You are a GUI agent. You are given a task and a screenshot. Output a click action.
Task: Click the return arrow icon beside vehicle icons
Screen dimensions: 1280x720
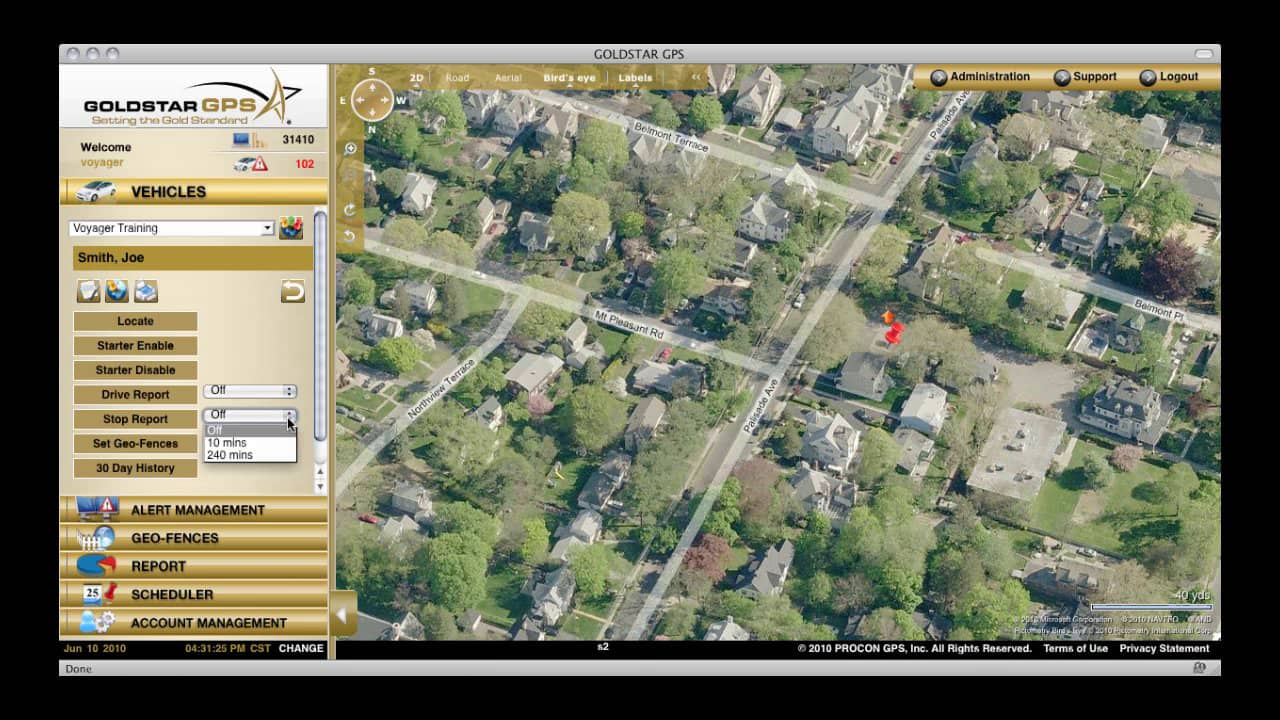click(292, 291)
